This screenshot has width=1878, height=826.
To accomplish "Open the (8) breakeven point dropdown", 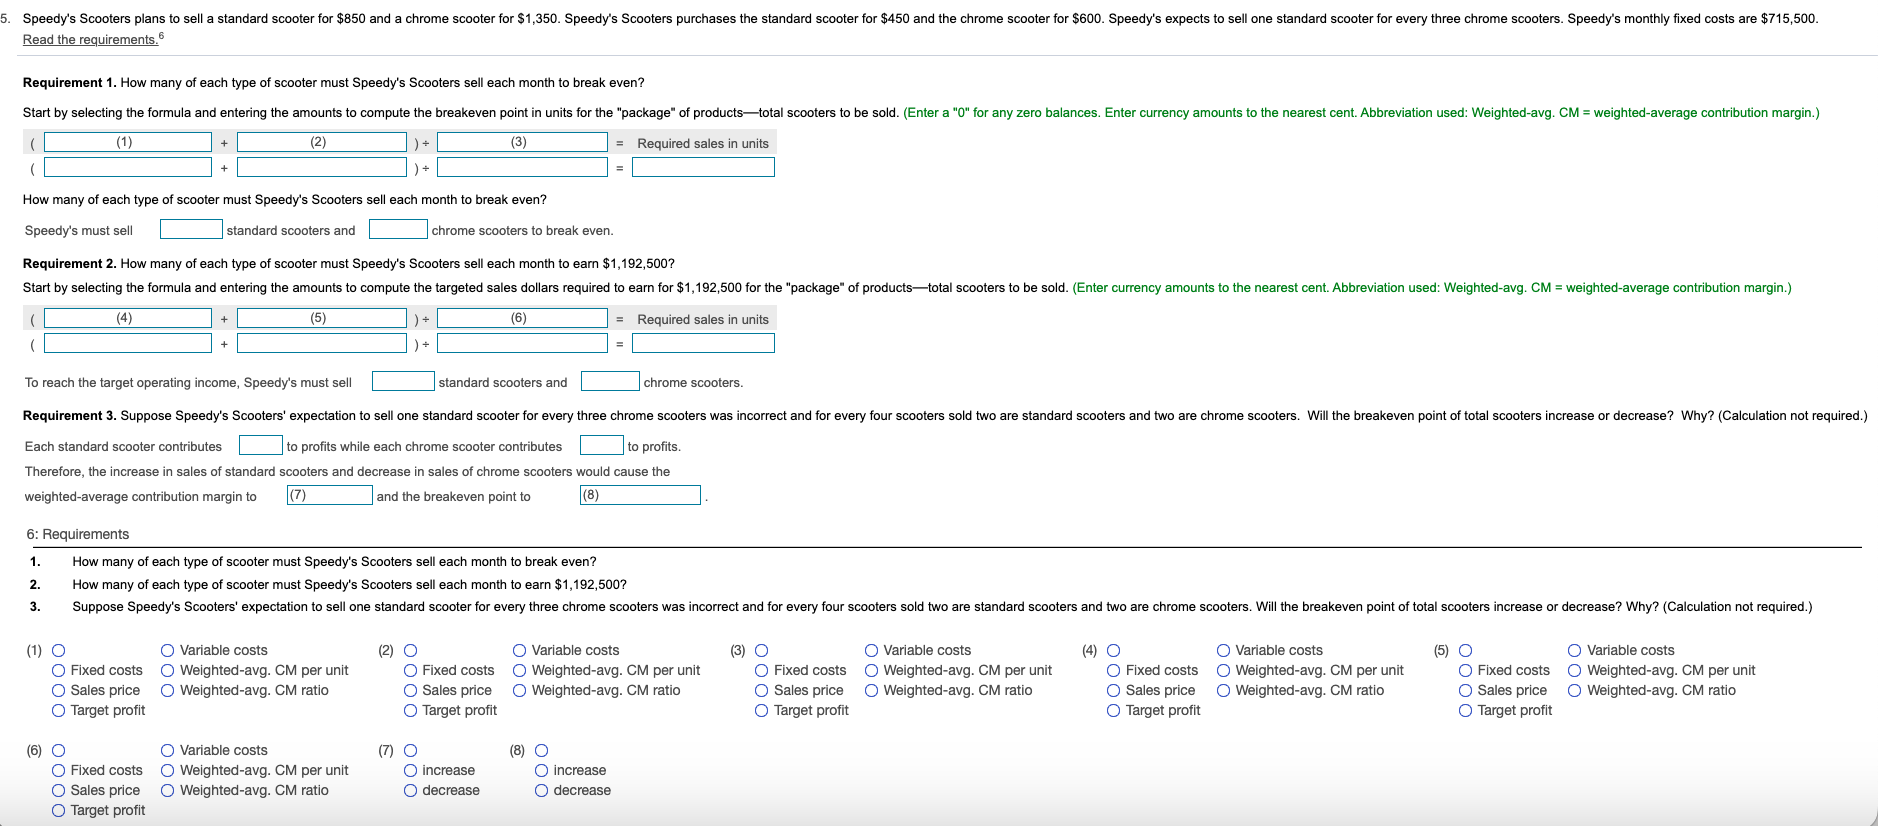I will (640, 495).
